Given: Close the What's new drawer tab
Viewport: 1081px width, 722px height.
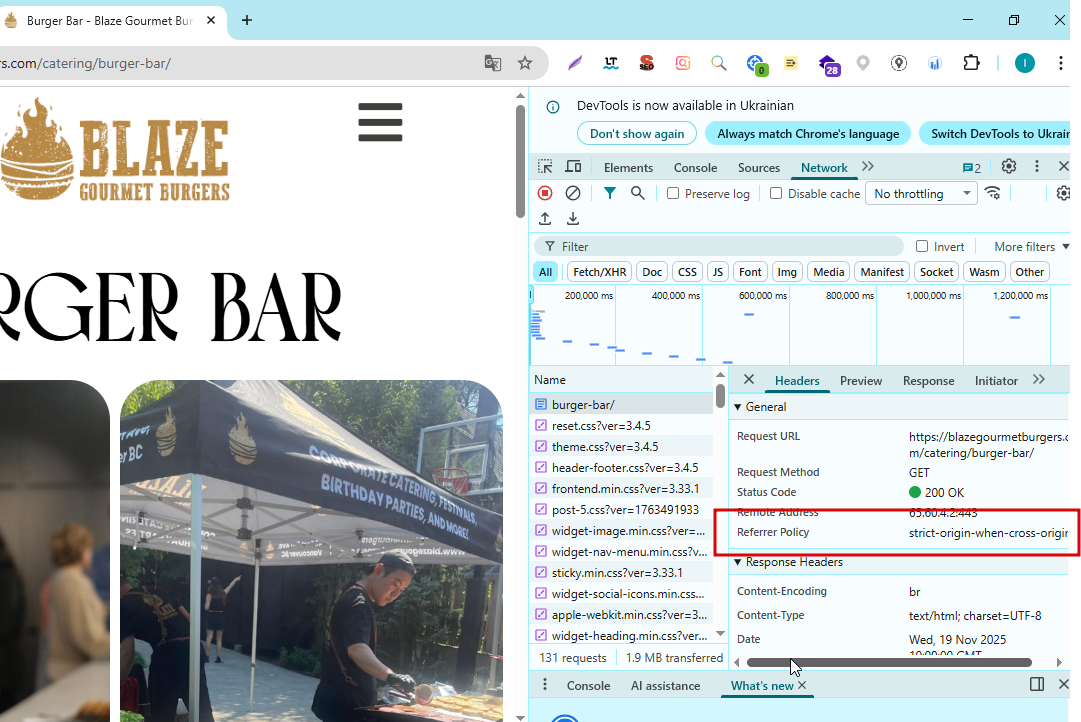Looking at the screenshot, I should click(802, 685).
